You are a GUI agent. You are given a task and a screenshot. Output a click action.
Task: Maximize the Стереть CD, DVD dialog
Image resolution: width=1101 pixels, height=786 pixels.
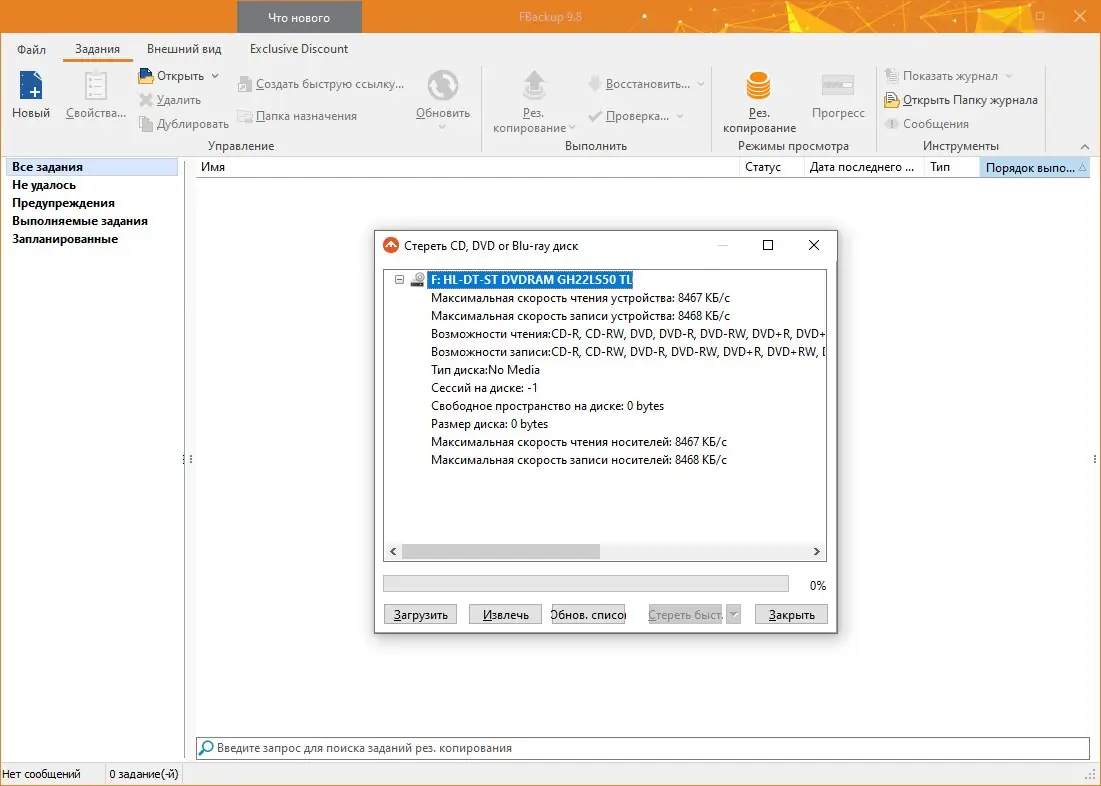click(x=768, y=245)
